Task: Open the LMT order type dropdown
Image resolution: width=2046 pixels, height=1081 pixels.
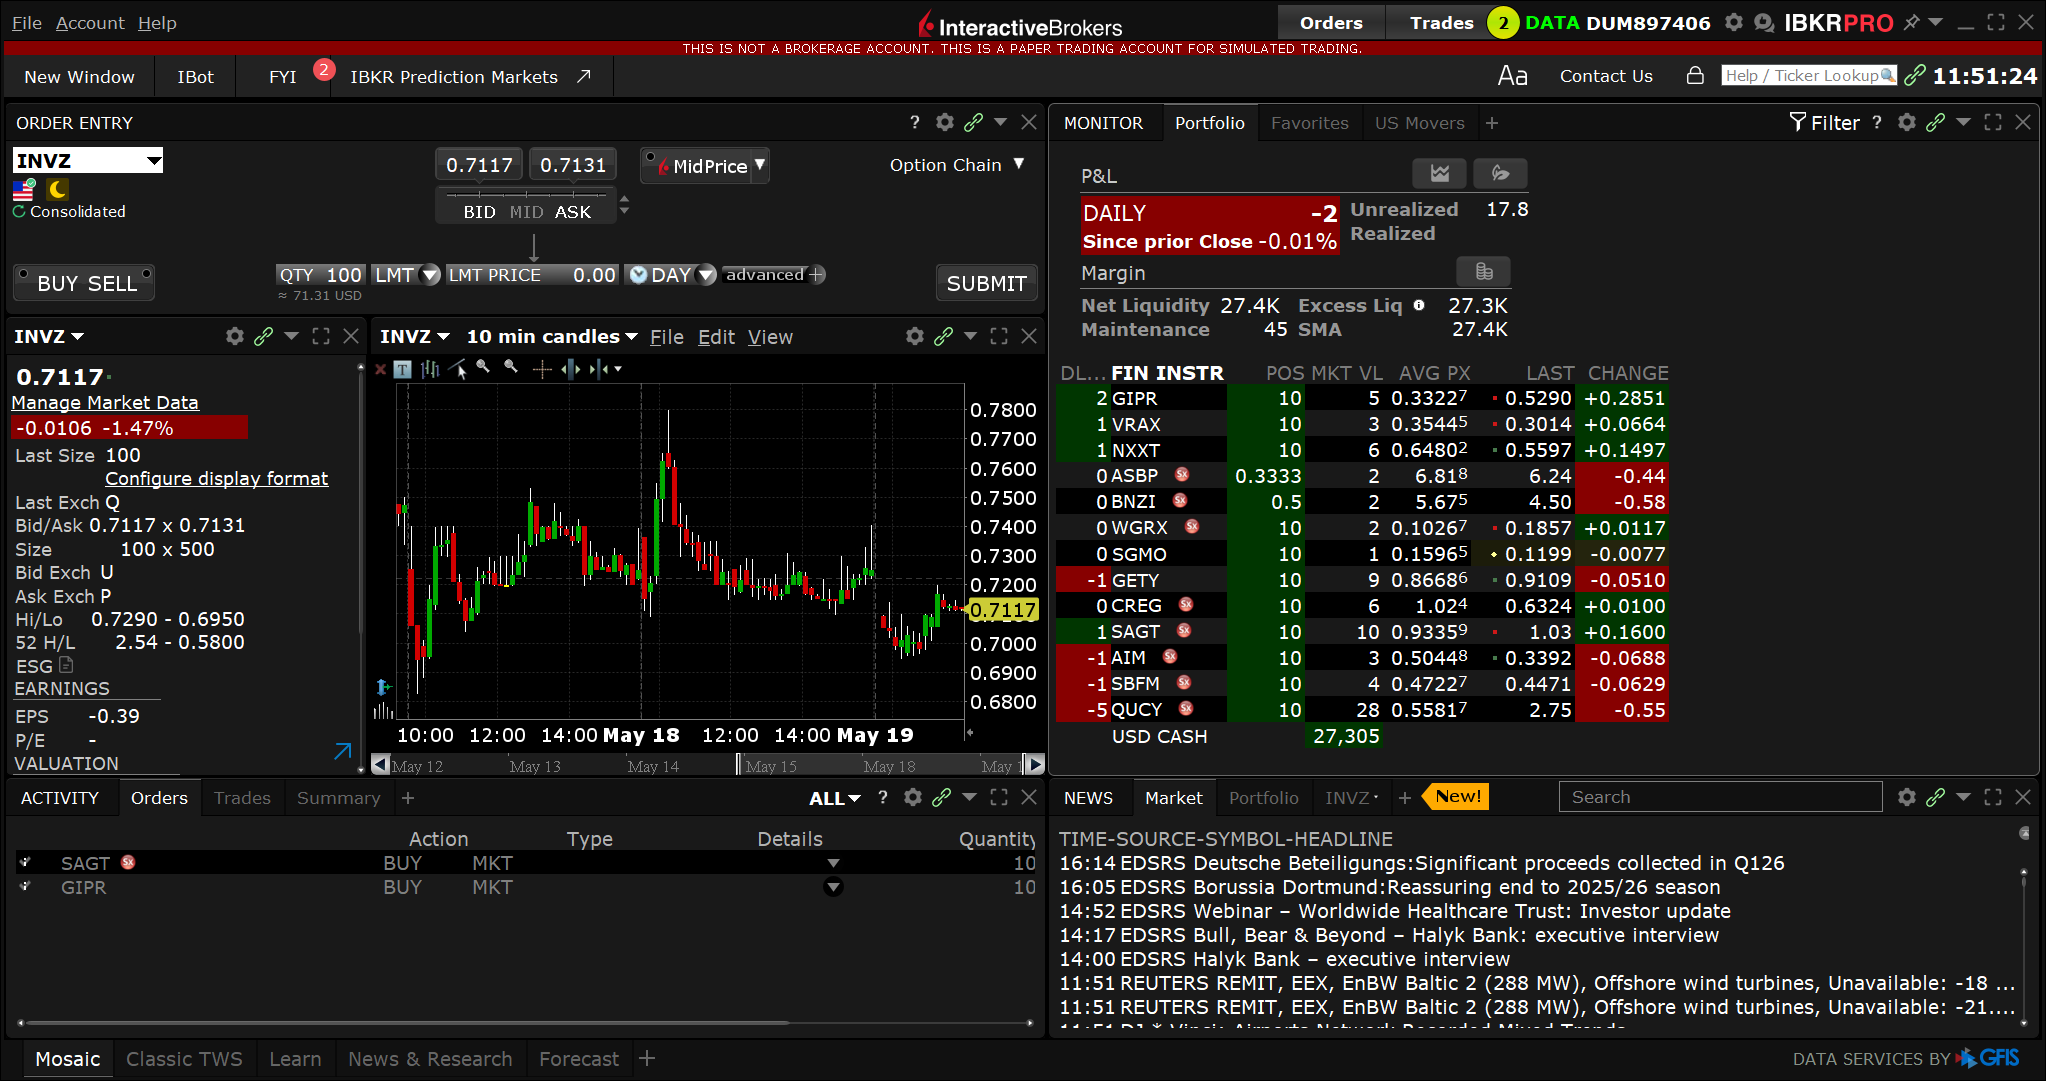Action: (430, 274)
